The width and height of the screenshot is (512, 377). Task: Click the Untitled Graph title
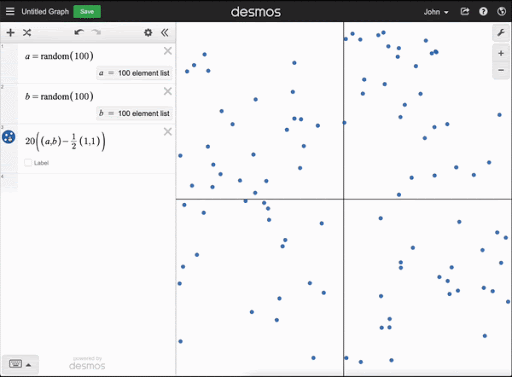pos(45,12)
